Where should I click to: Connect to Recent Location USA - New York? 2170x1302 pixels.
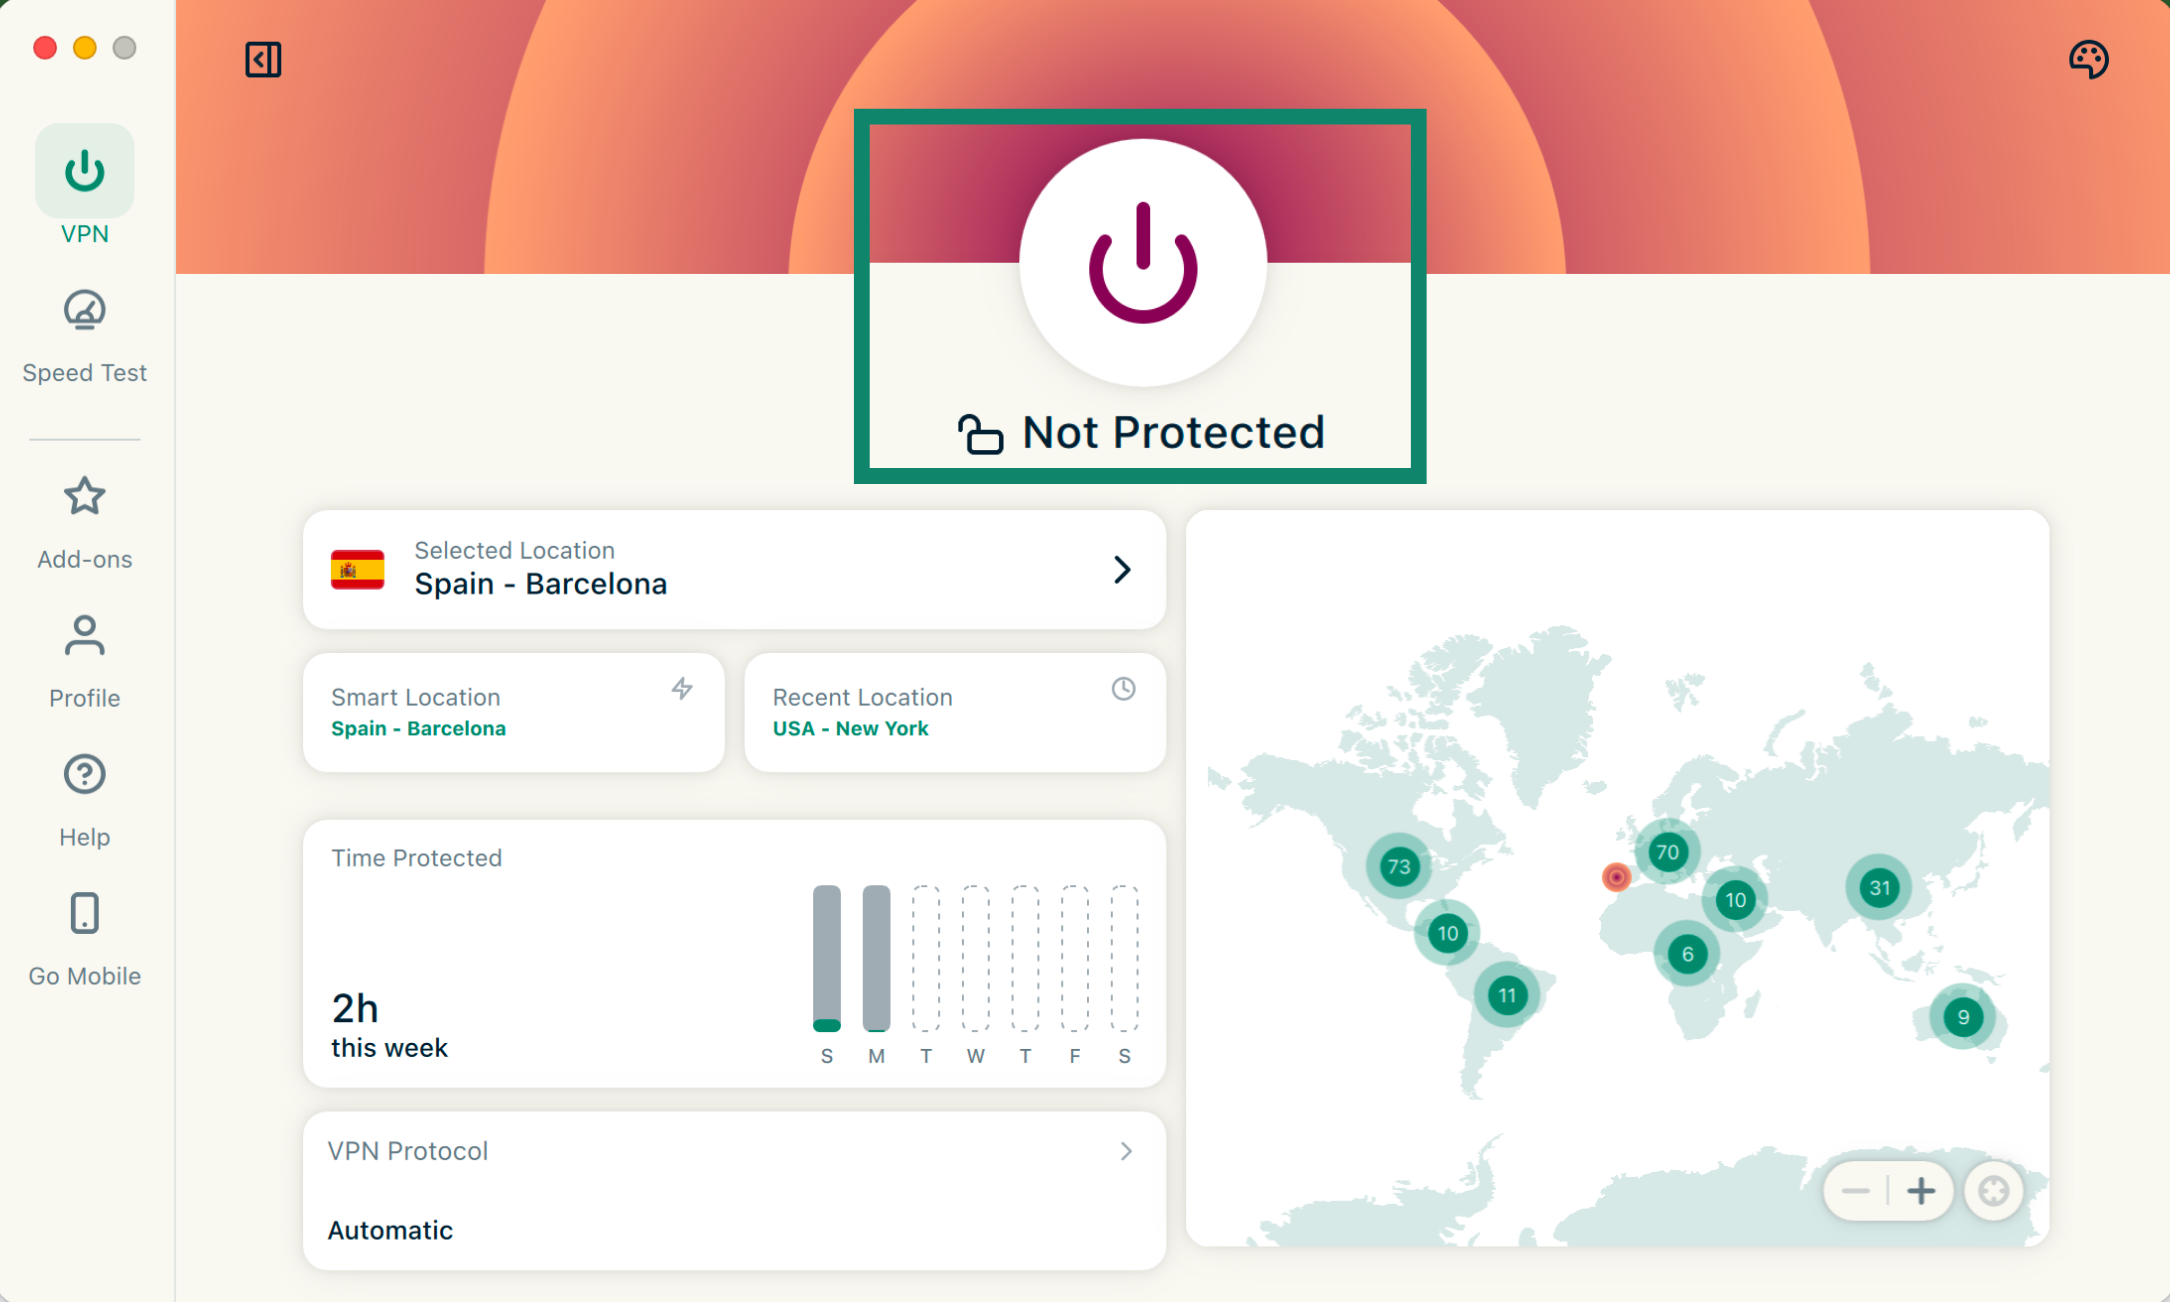[955, 712]
